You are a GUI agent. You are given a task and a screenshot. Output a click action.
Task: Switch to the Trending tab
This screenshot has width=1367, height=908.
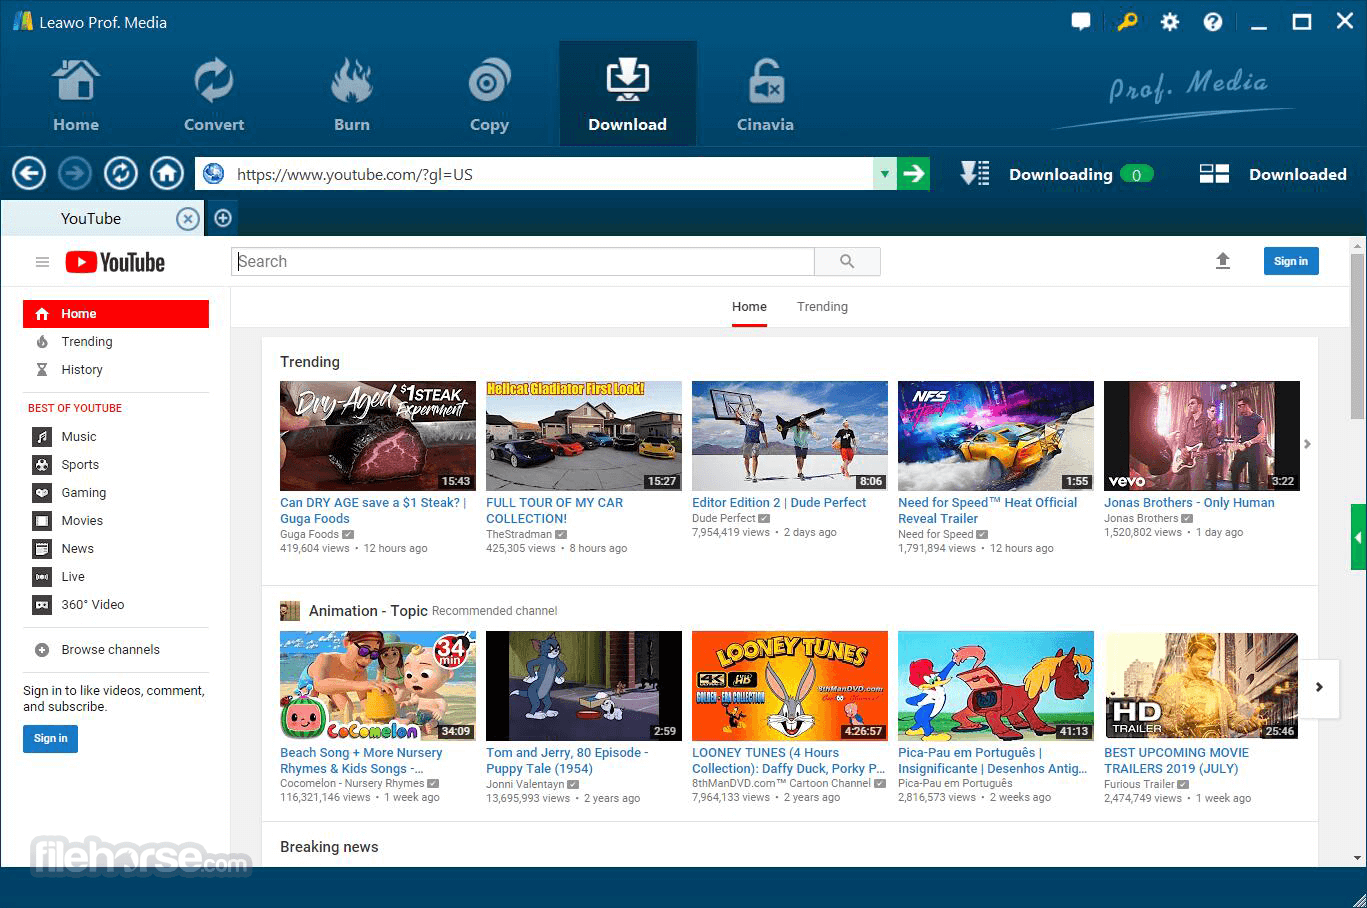pos(822,307)
